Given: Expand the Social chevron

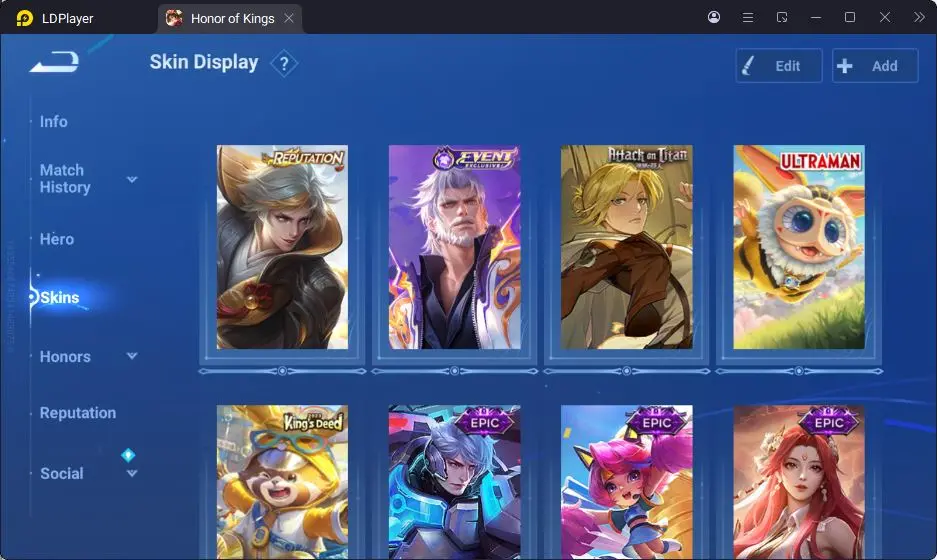Looking at the screenshot, I should click(x=132, y=473).
